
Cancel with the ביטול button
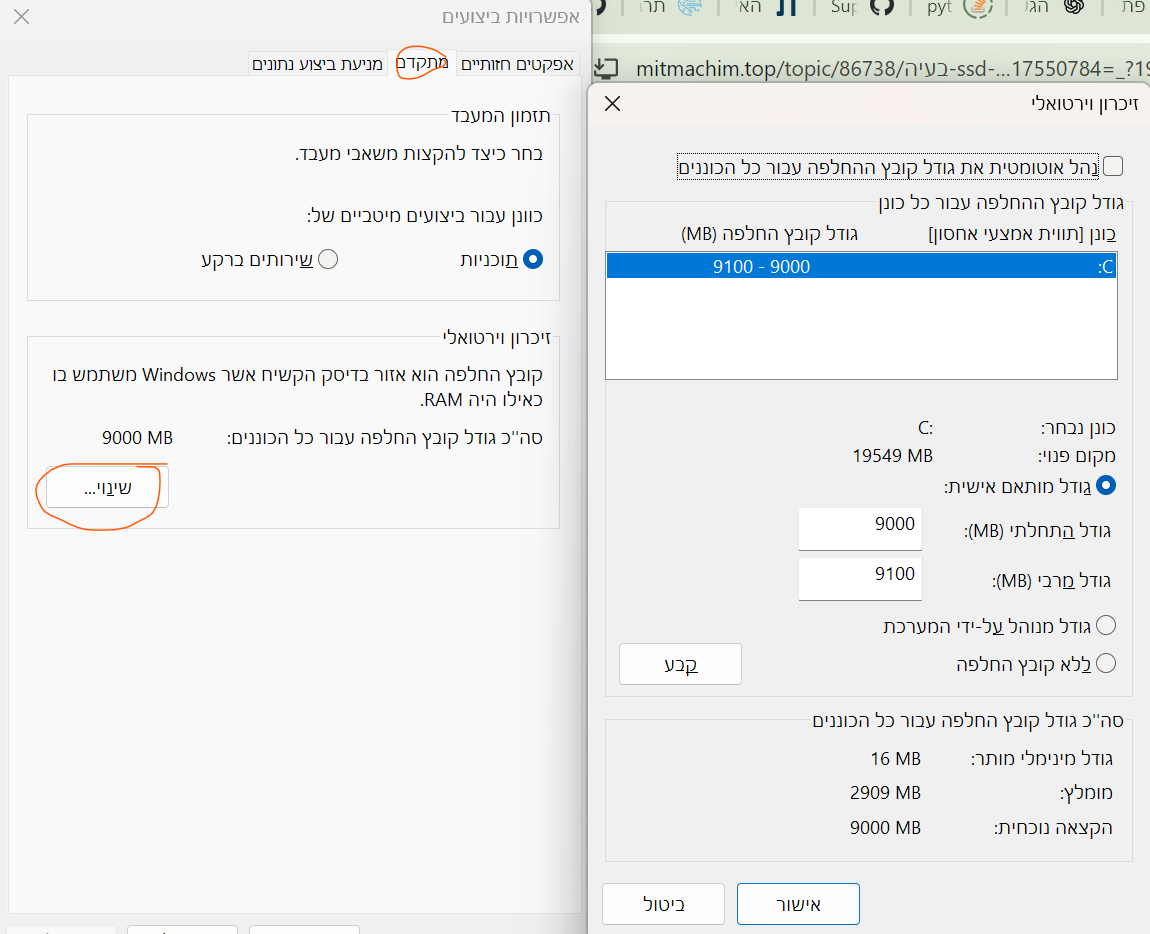[663, 904]
